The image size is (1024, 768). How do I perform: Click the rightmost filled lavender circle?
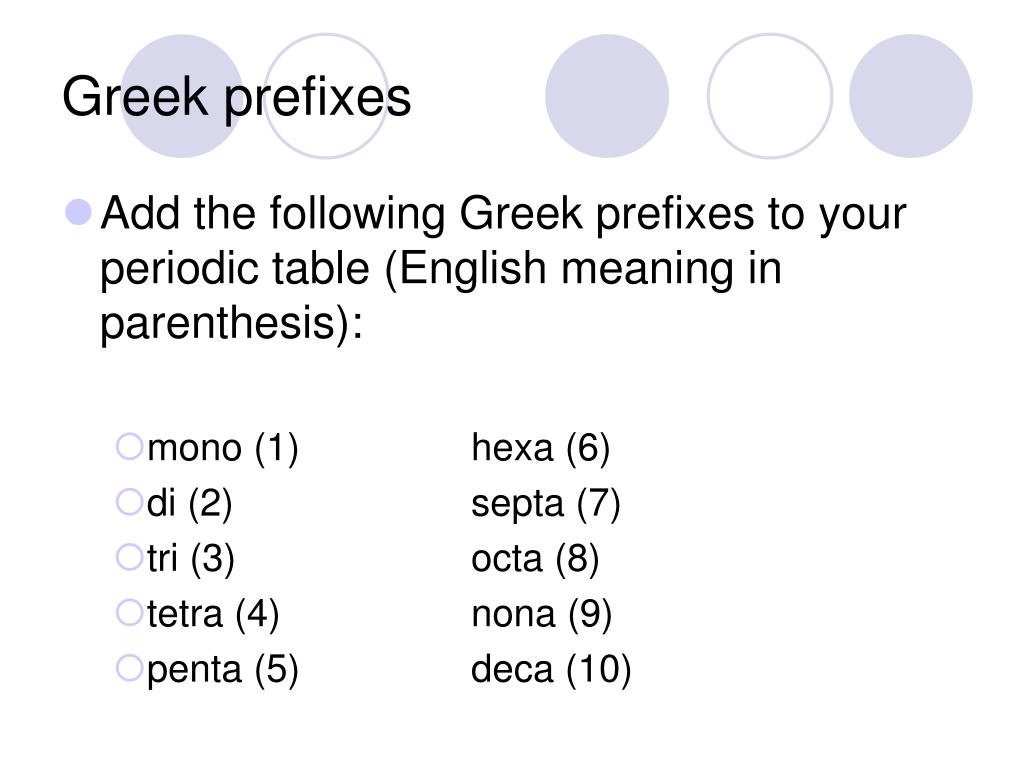pyautogui.click(x=910, y=95)
